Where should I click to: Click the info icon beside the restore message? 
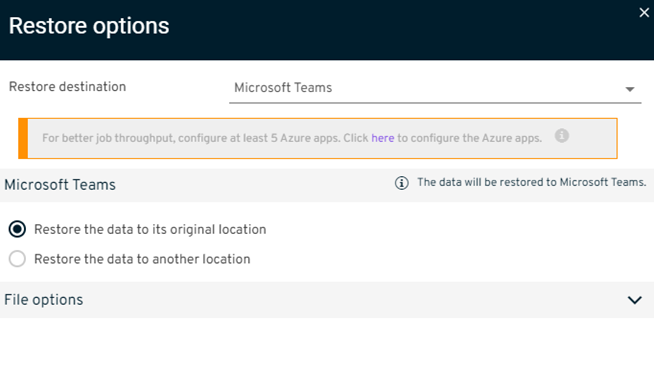point(401,183)
